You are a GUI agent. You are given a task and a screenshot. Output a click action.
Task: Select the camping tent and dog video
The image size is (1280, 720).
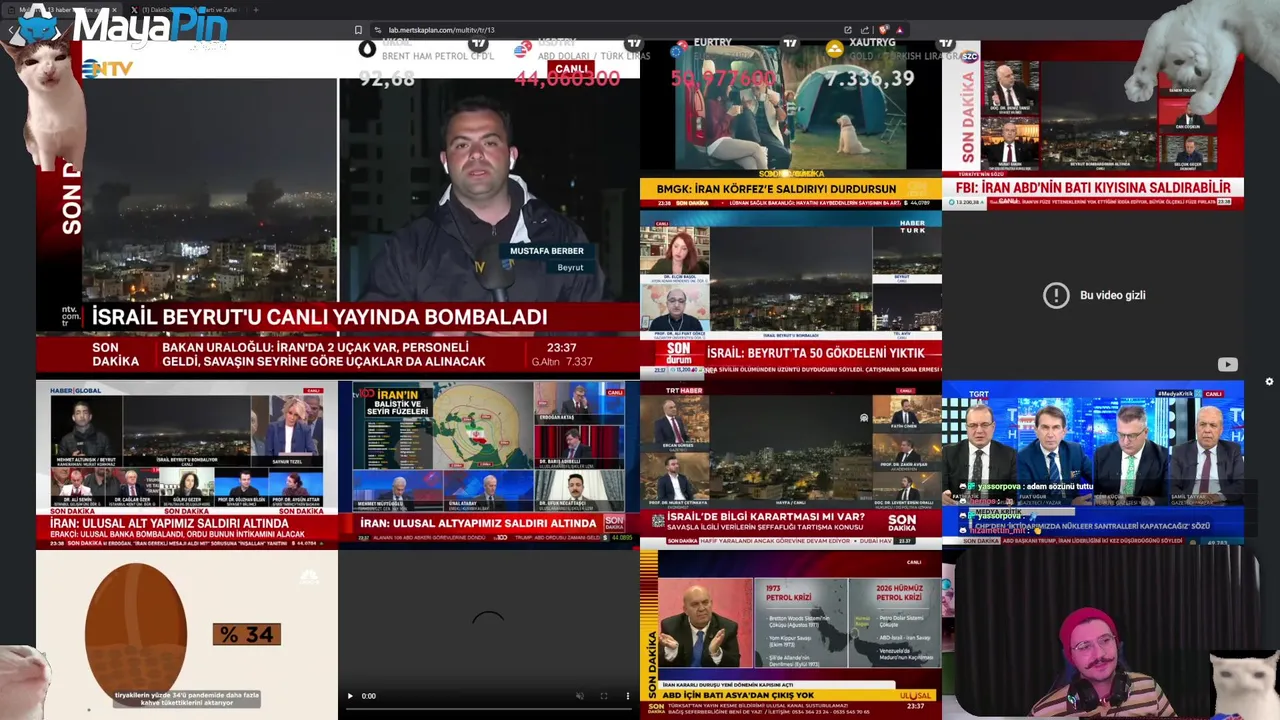click(x=791, y=124)
